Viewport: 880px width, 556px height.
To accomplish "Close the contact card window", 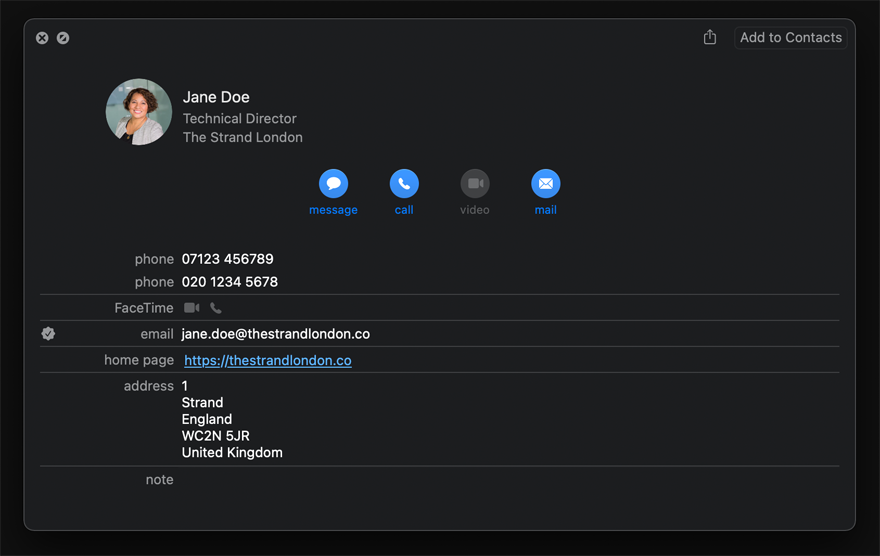I will (42, 38).
